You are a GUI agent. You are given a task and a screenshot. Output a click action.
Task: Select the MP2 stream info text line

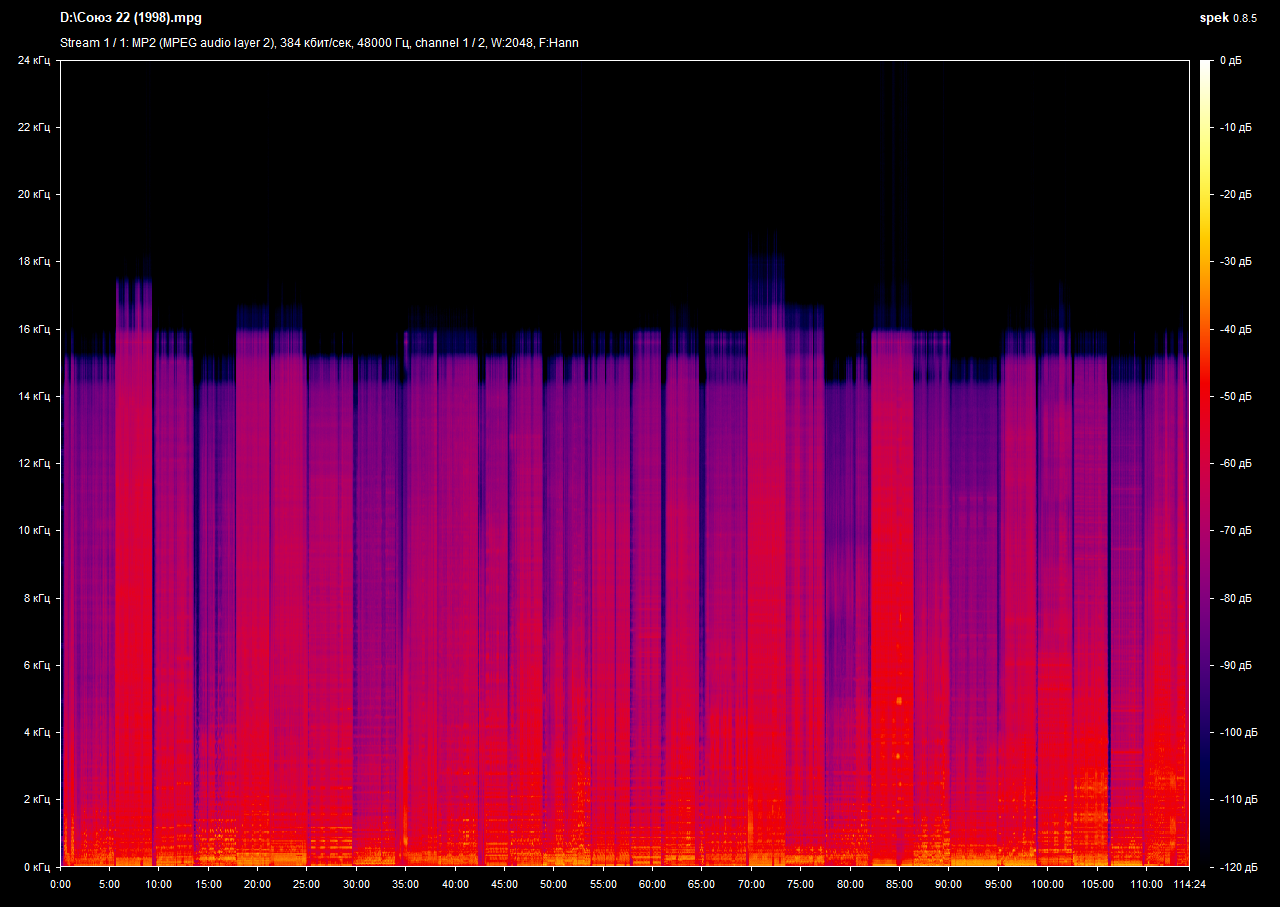point(319,43)
